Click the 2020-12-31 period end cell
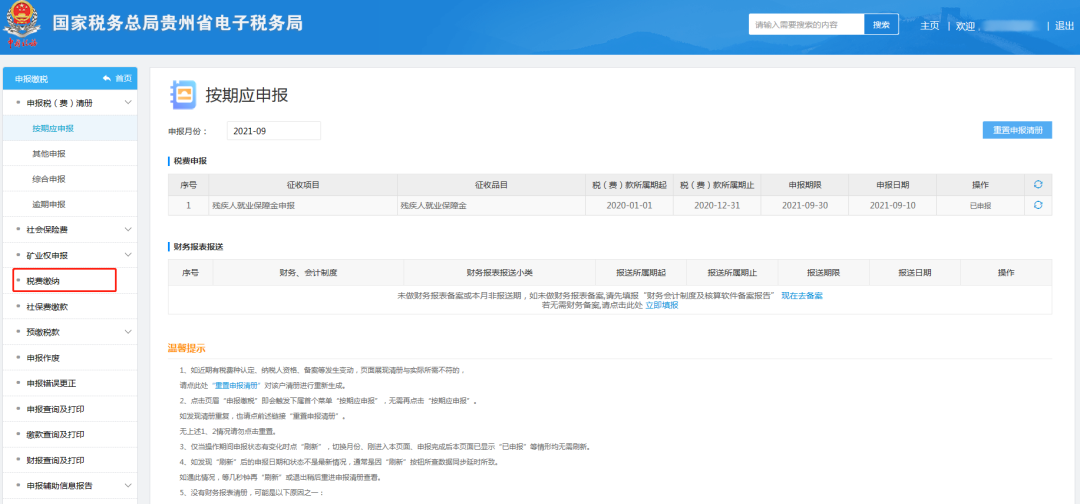Viewport: 1080px width, 504px height. (716, 205)
